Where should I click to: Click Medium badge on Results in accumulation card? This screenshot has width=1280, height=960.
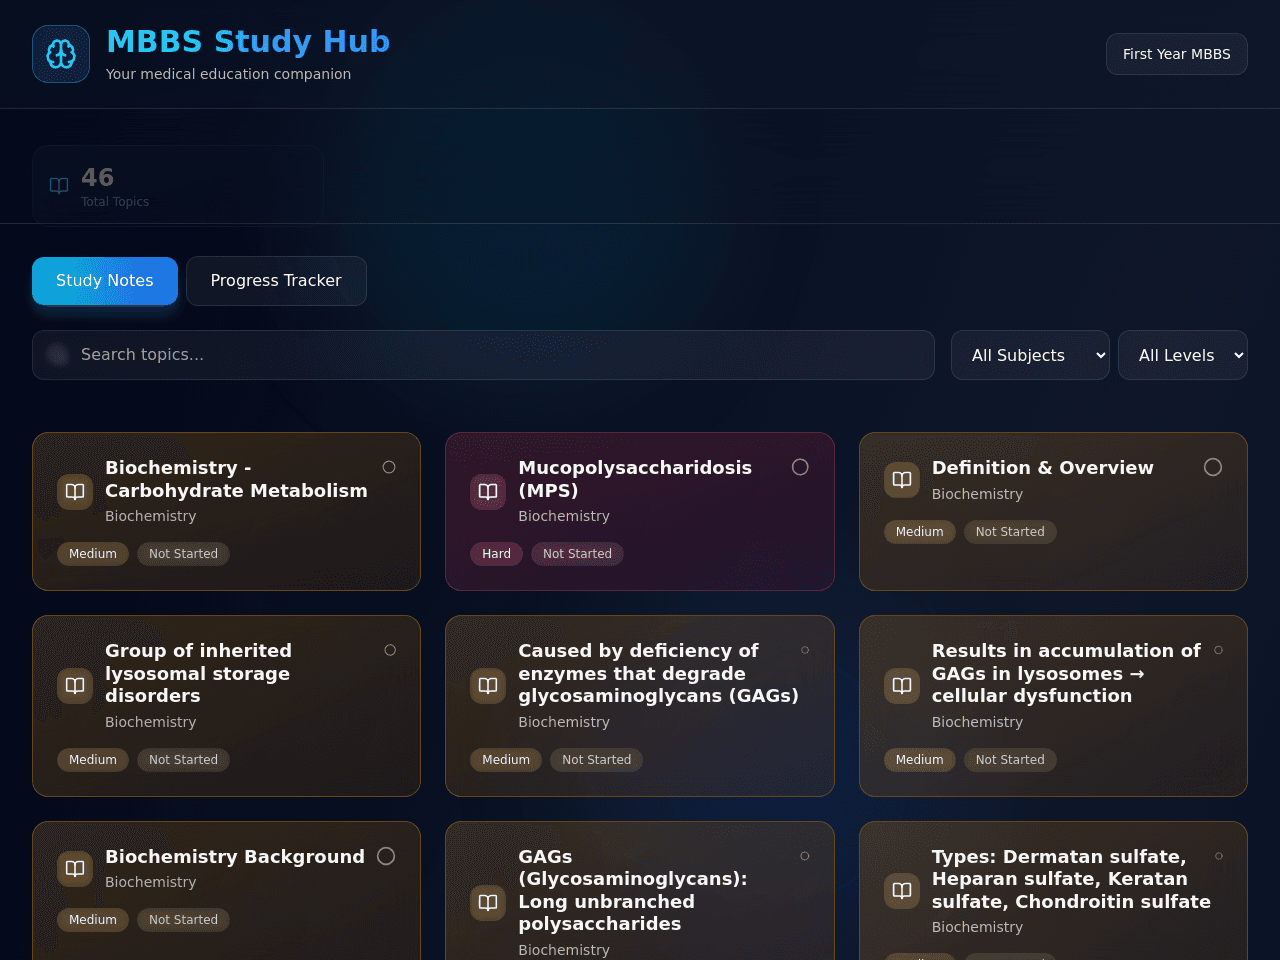[919, 760]
